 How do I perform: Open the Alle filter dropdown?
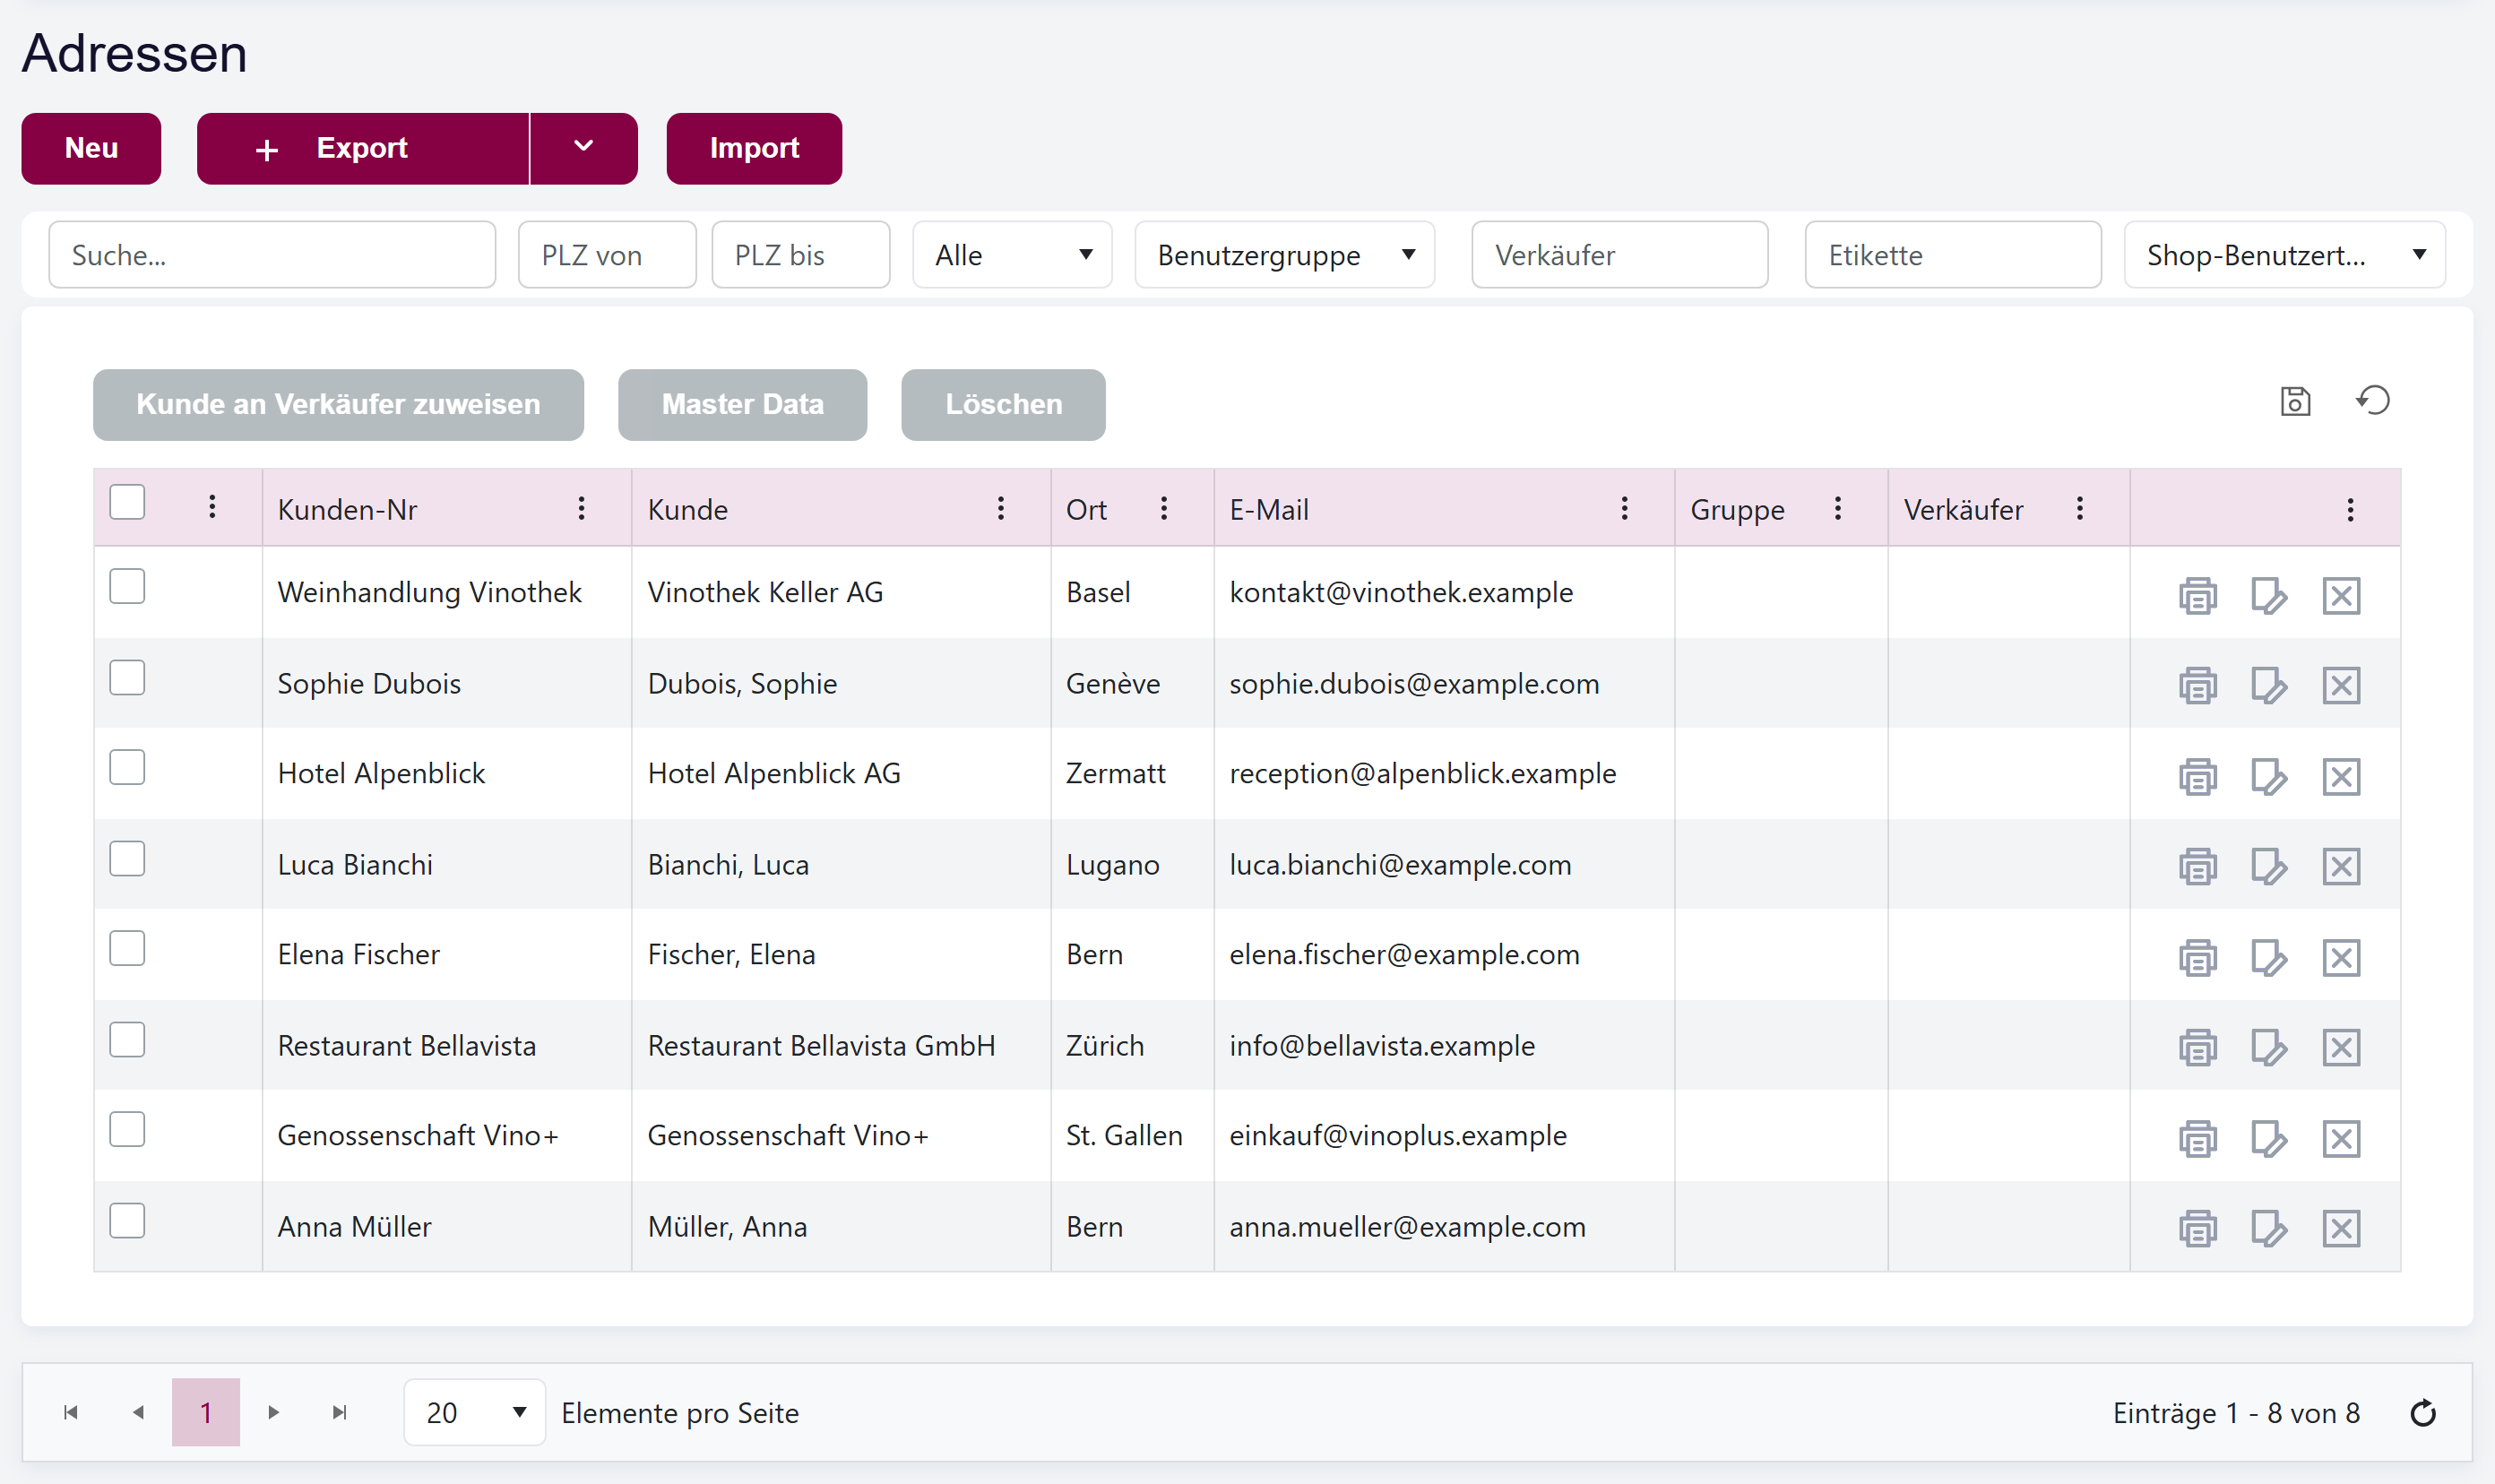[1012, 255]
